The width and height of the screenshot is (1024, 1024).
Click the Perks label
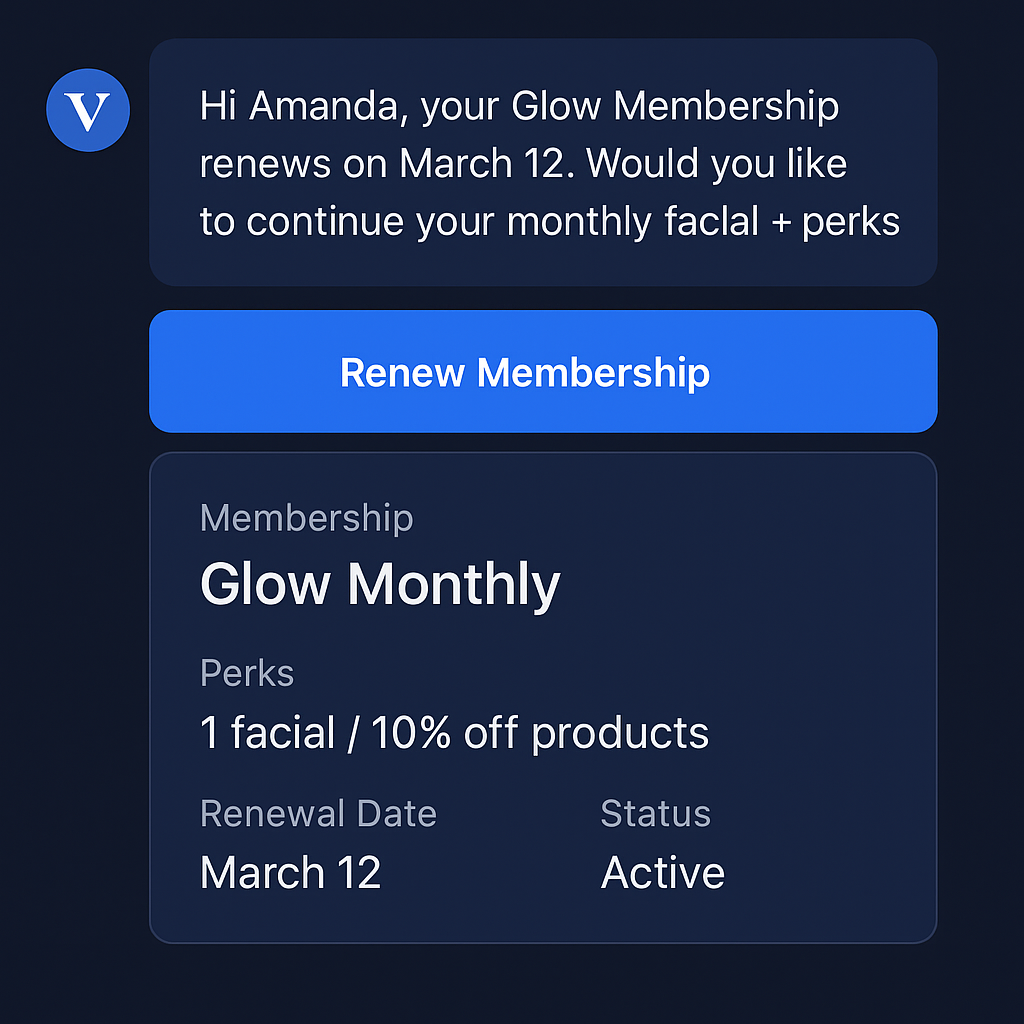tap(247, 673)
